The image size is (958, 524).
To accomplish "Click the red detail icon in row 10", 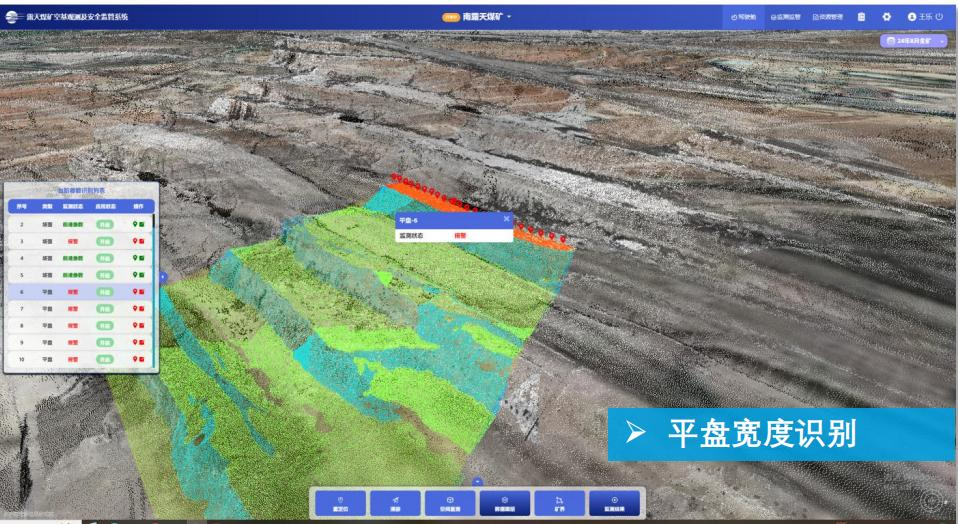I will click(x=143, y=358).
